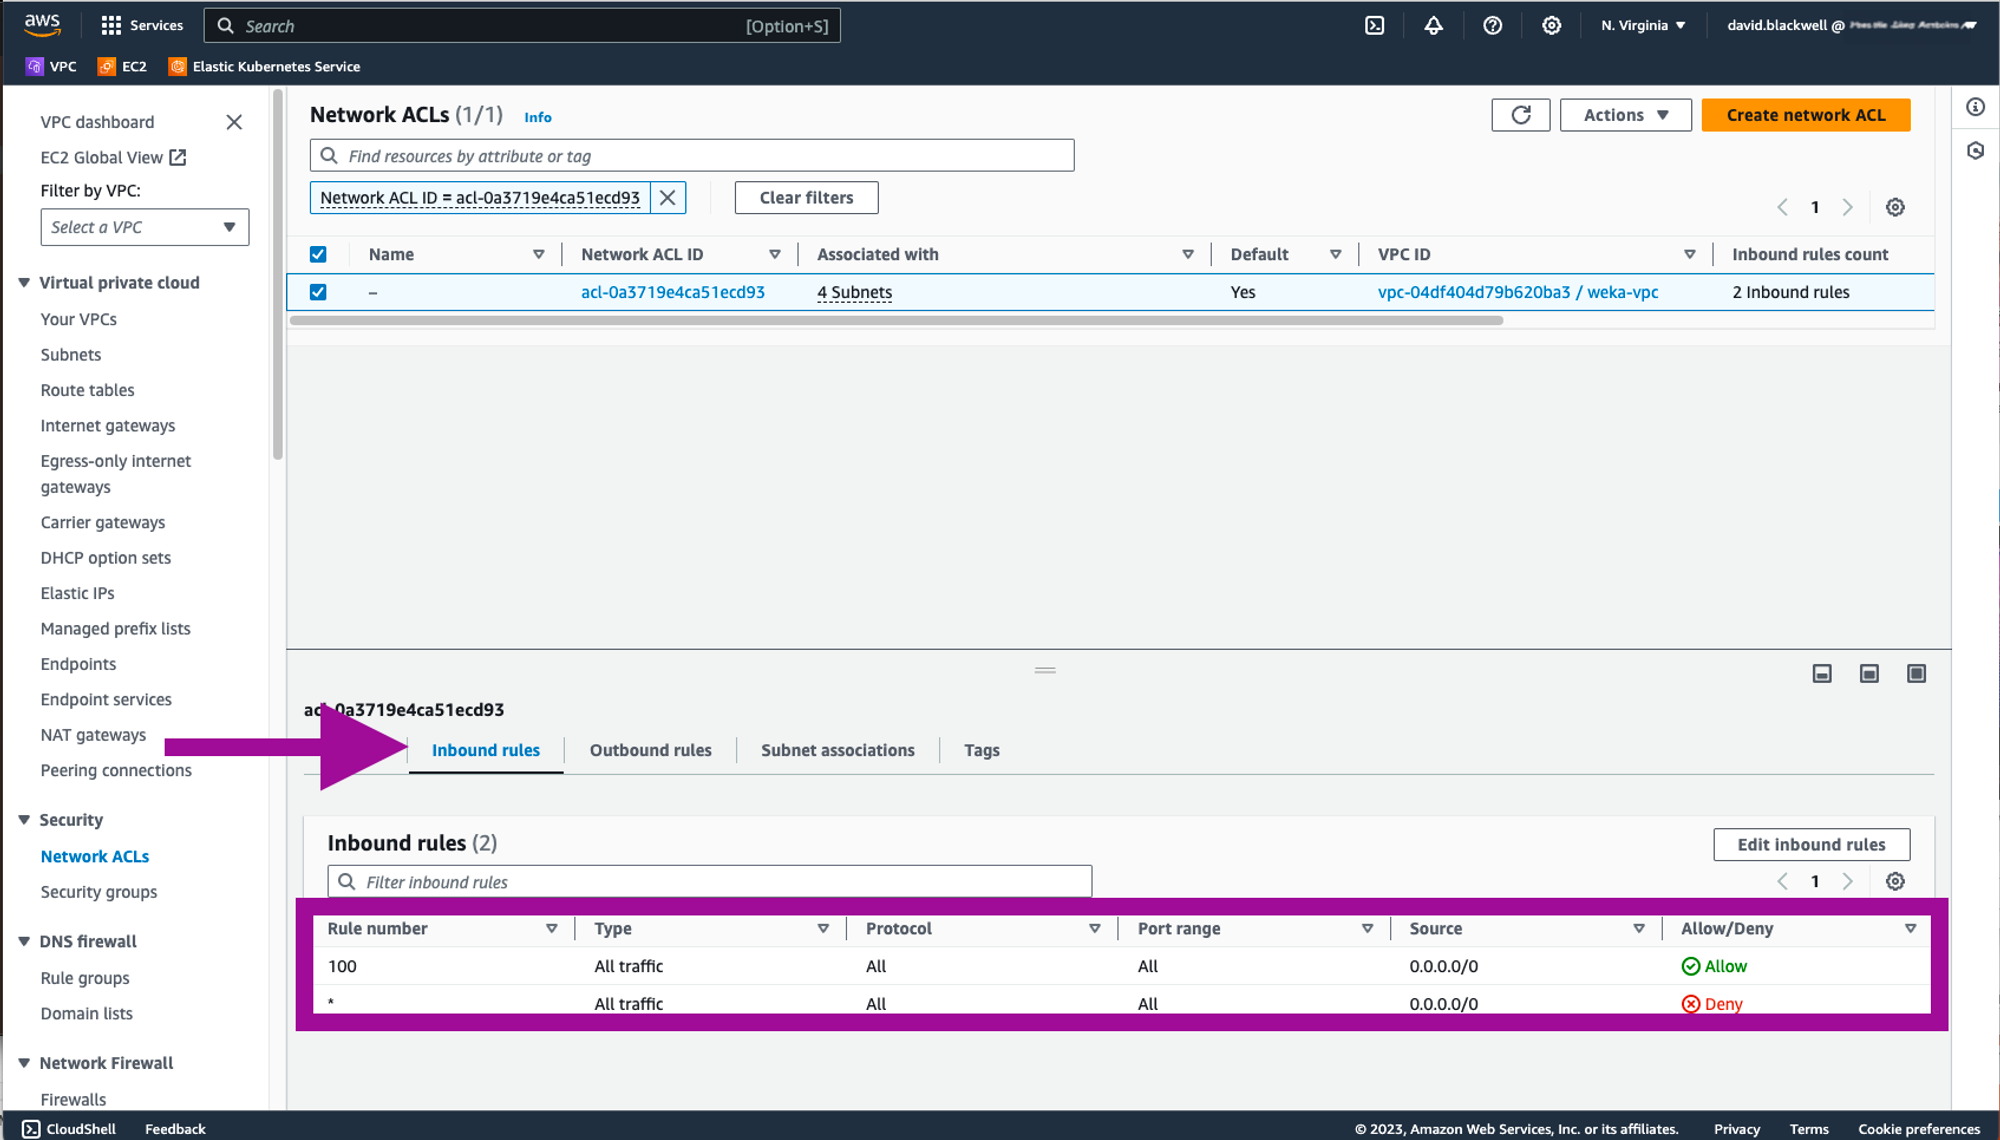Maximize the details split panel icon
The image size is (2000, 1140).
tap(1916, 674)
